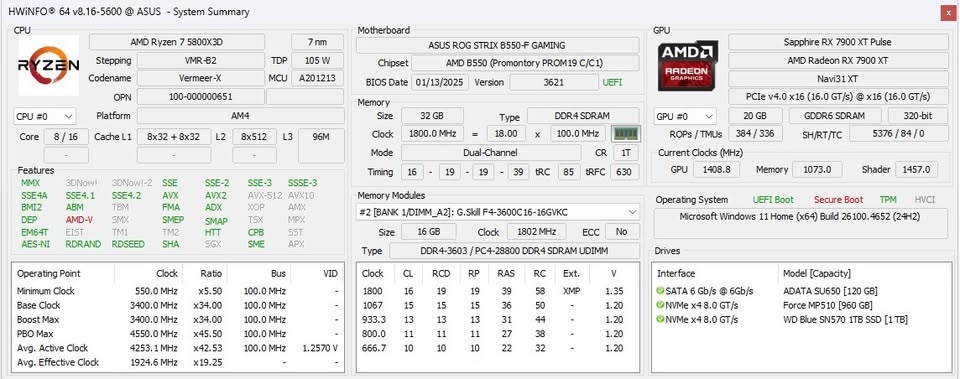960x379 pixels.
Task: Open the CPU #0 selector dropdown
Action: point(45,116)
